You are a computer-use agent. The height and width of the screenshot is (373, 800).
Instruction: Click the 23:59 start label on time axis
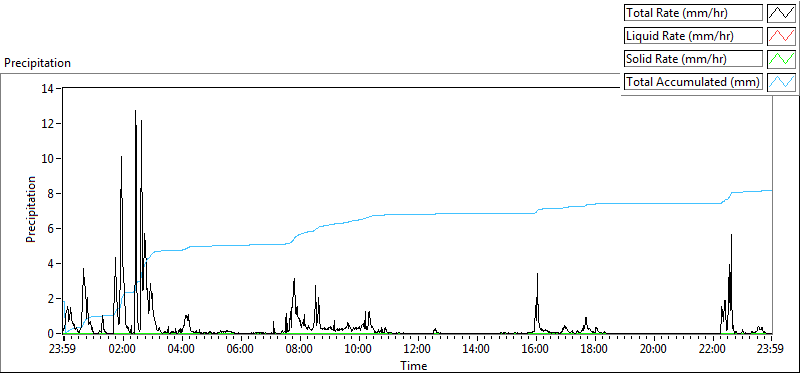tap(64, 350)
